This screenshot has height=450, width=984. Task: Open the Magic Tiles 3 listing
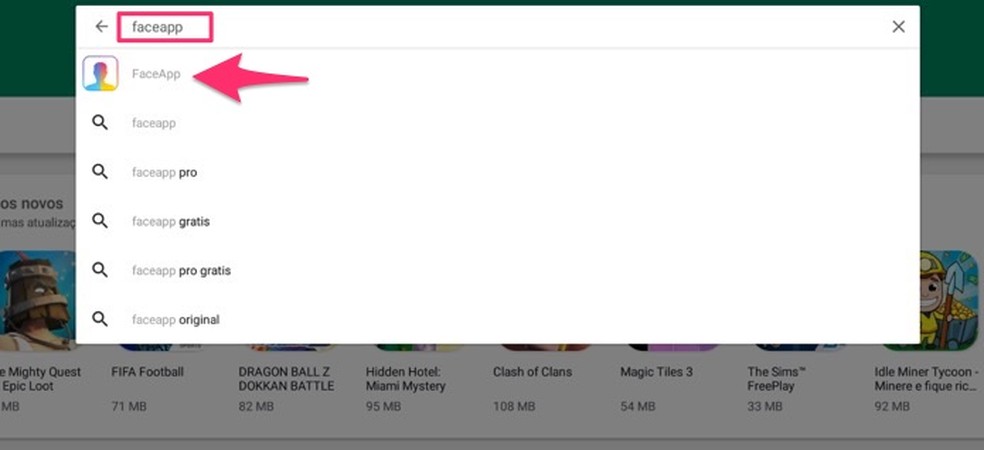(656, 372)
